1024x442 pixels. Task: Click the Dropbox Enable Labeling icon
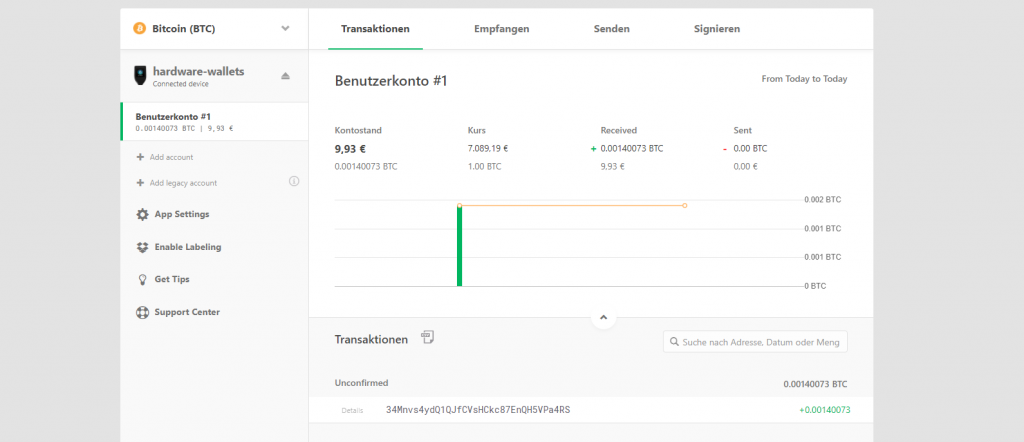pos(143,247)
